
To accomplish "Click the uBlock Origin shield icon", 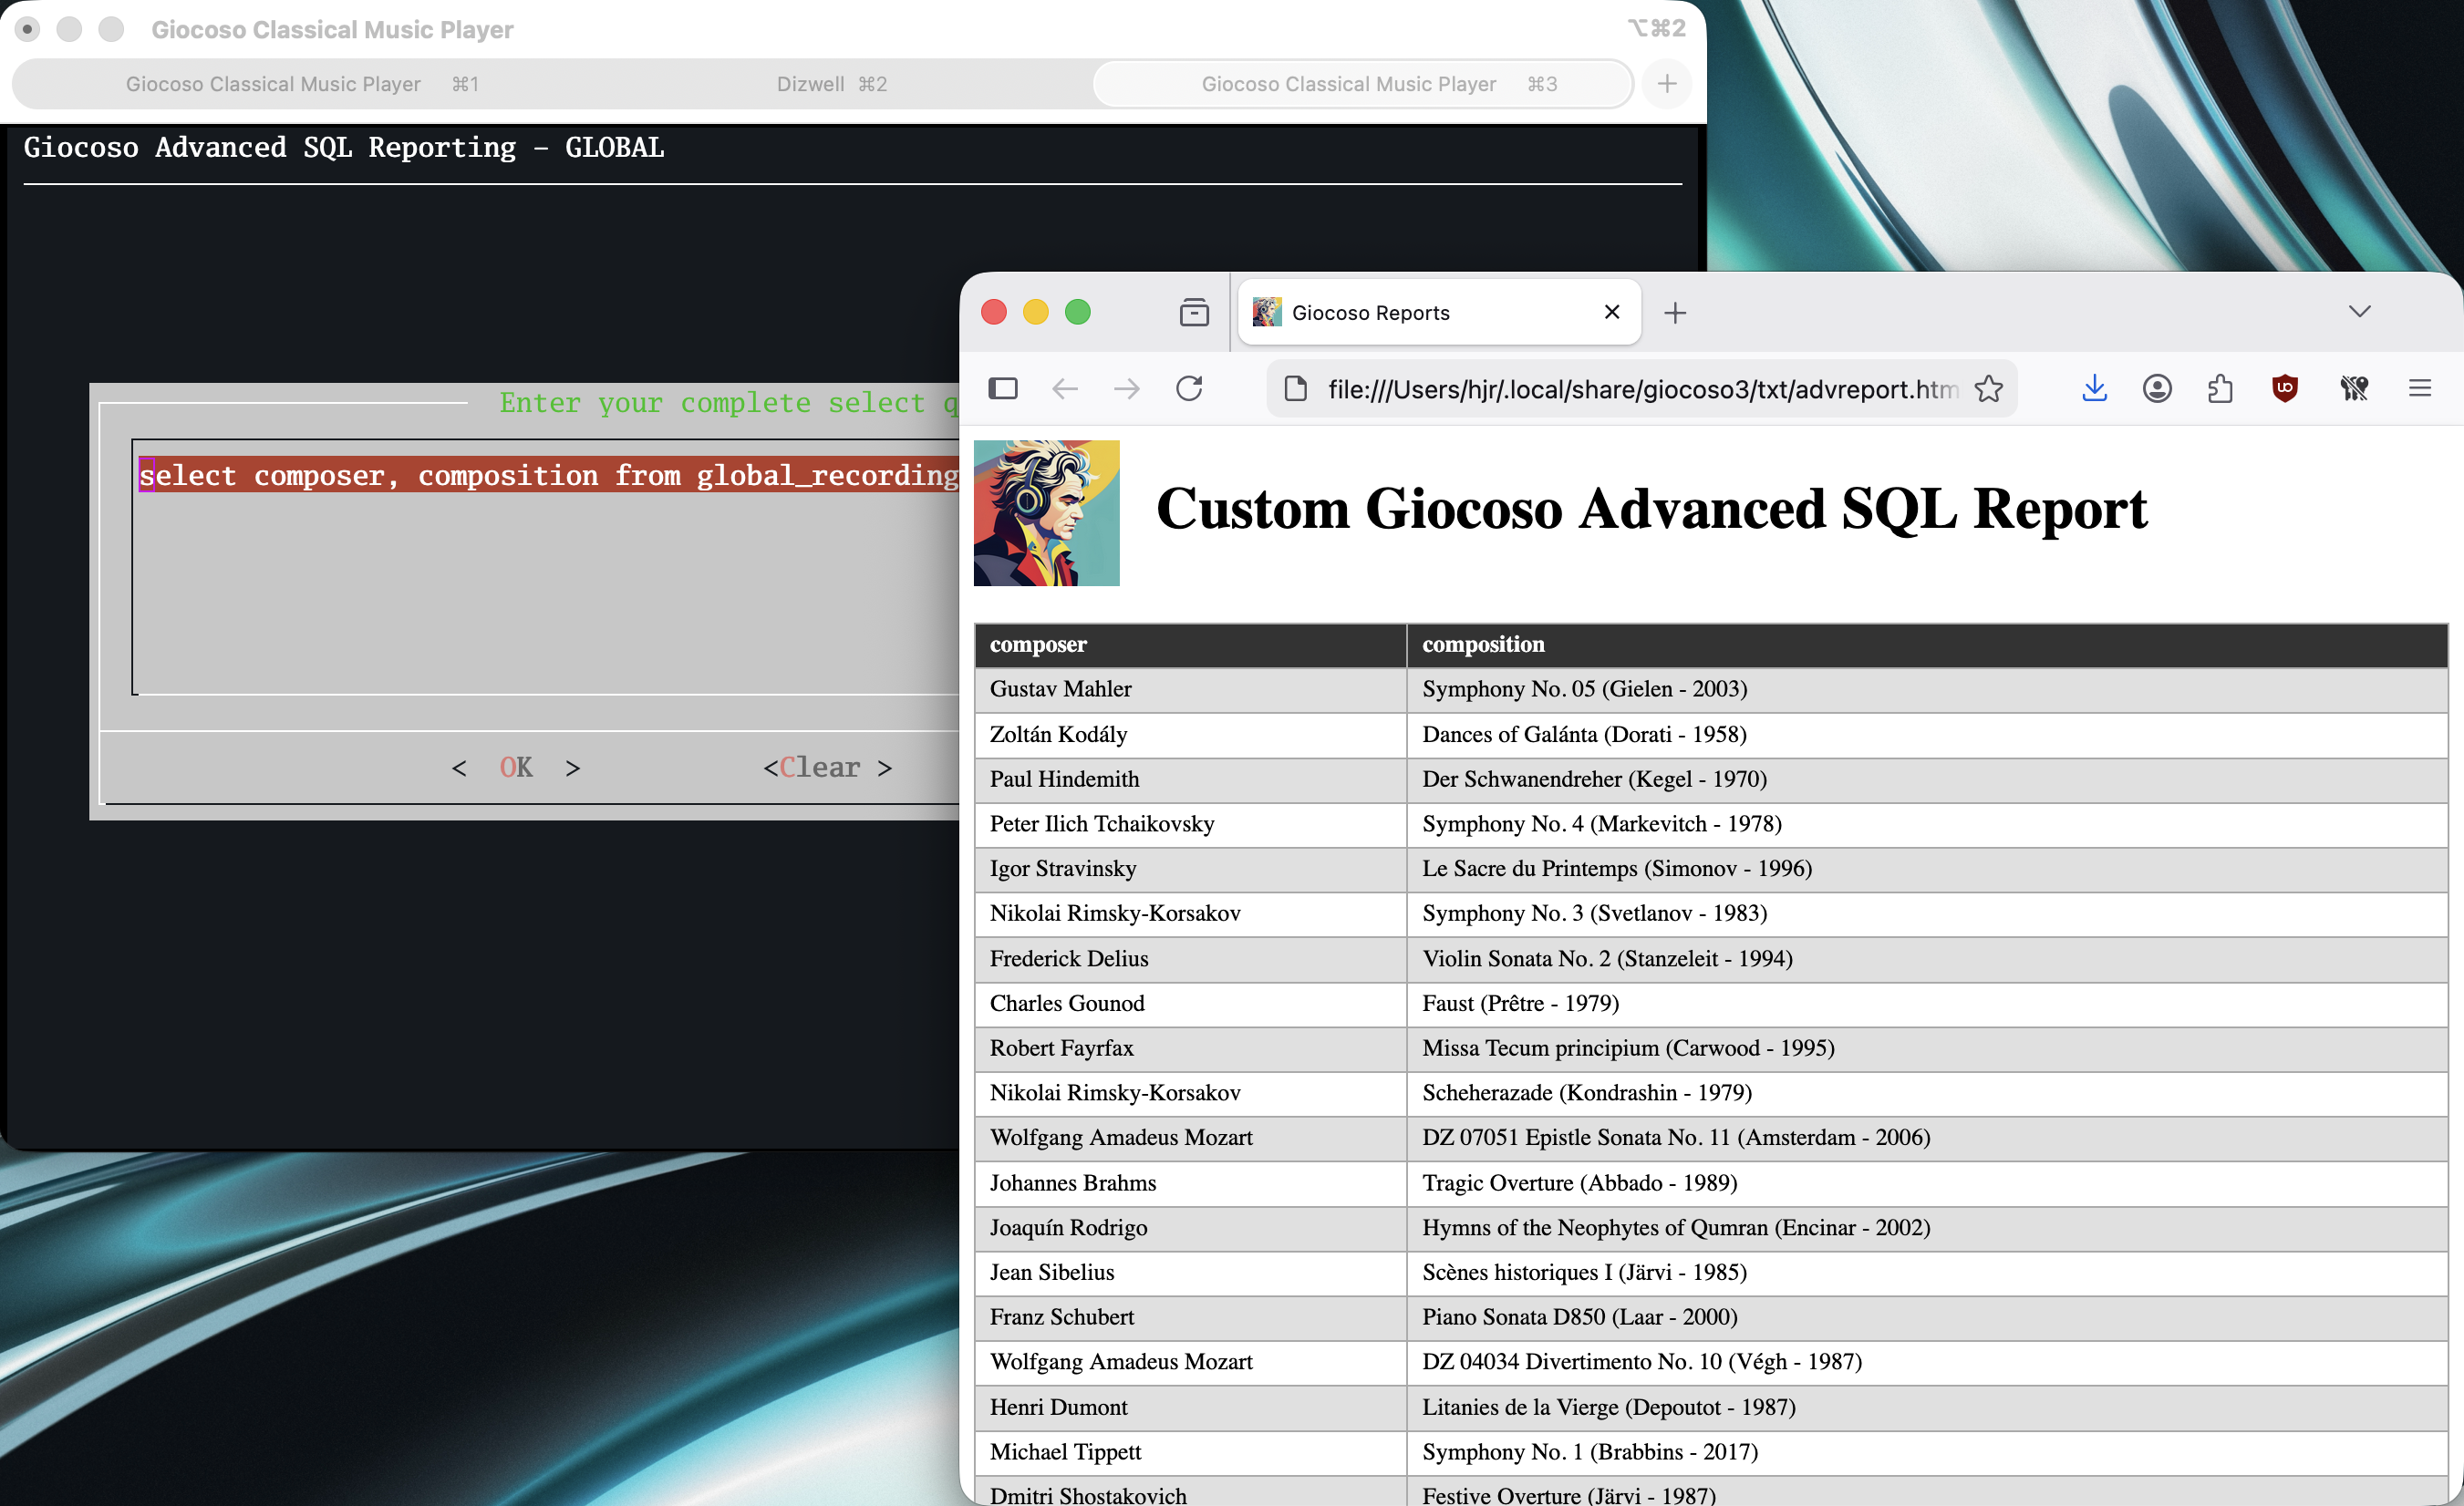I will [x=2285, y=388].
